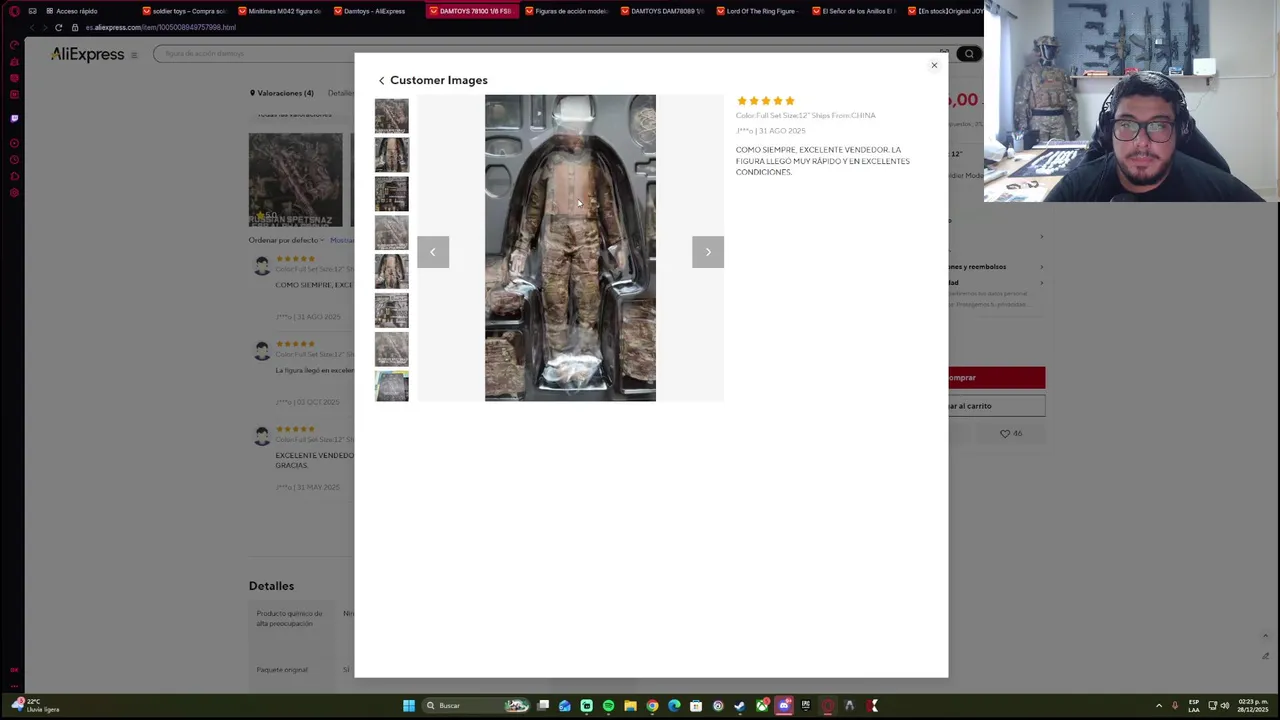Select the second customer image thumbnail
This screenshot has width=1280, height=720.
391,155
